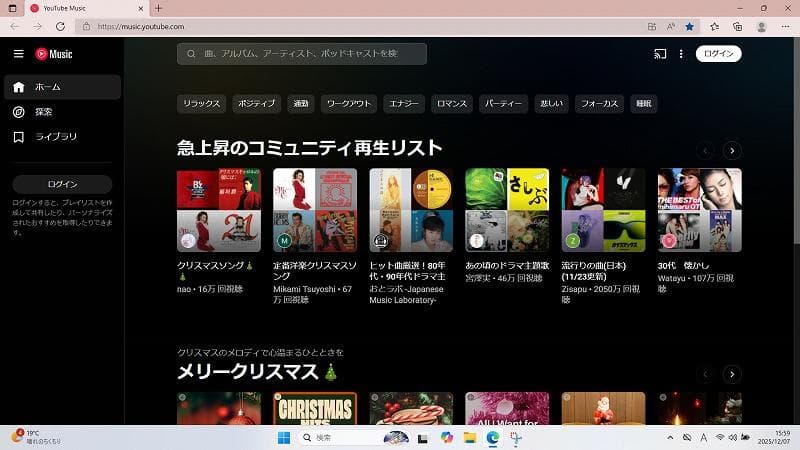Click the browser profile avatar
Viewport: 800px width, 450px height.
tap(762, 27)
